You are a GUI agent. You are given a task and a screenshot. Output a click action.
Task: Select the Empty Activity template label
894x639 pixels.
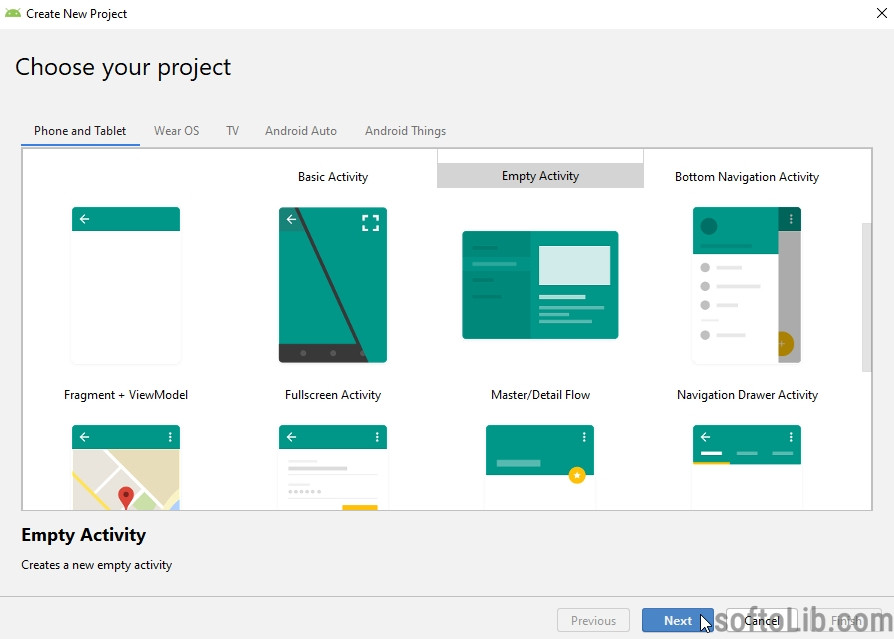coord(541,176)
